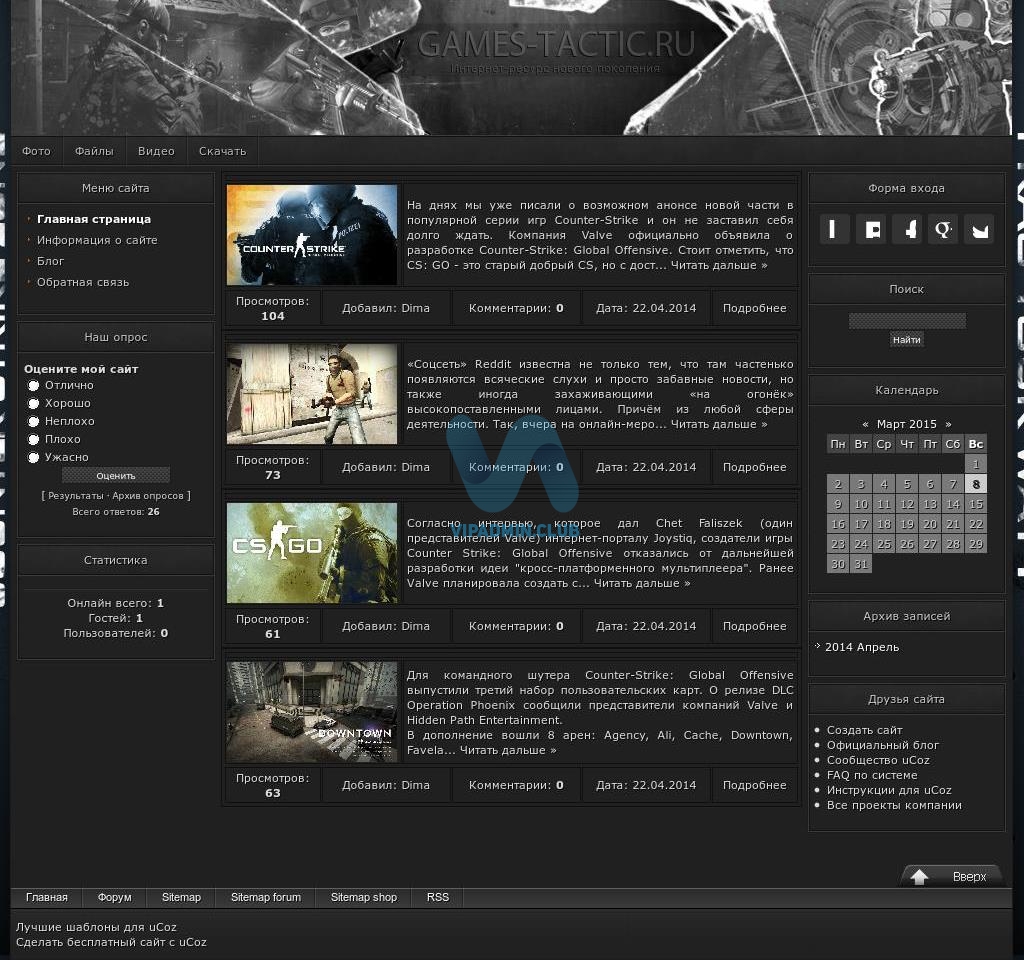Click the vertical bar login icon
The height and width of the screenshot is (960, 1024).
pyautogui.click(x=833, y=229)
